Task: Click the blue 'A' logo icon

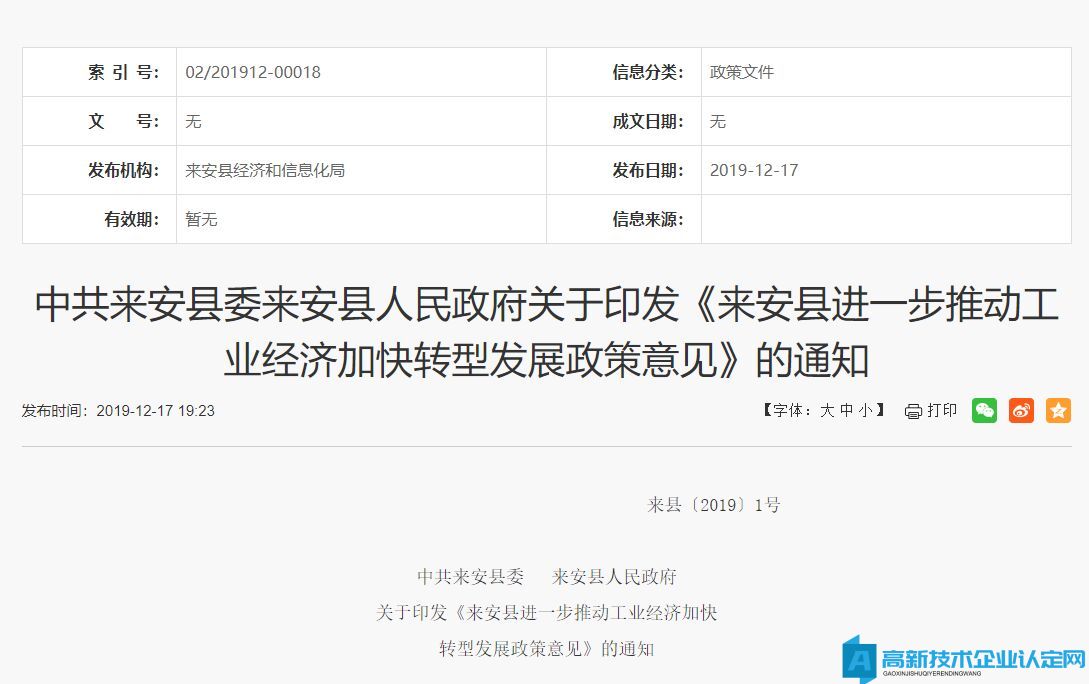Action: coord(858,659)
